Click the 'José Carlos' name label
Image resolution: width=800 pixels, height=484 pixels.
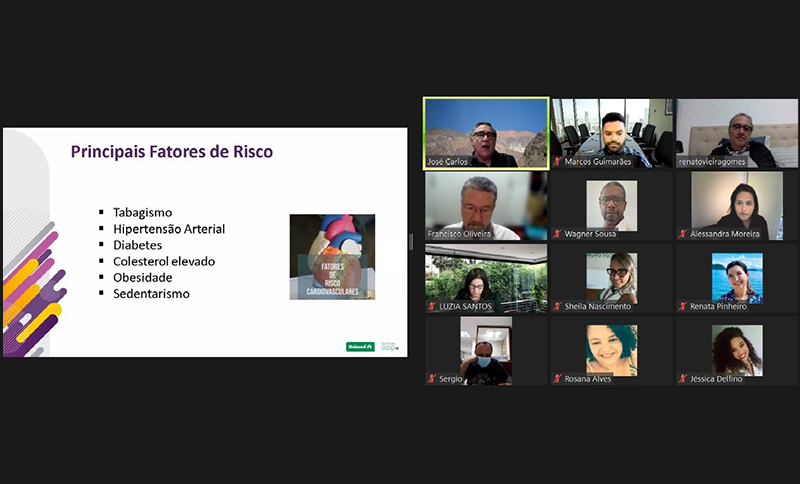(x=447, y=162)
